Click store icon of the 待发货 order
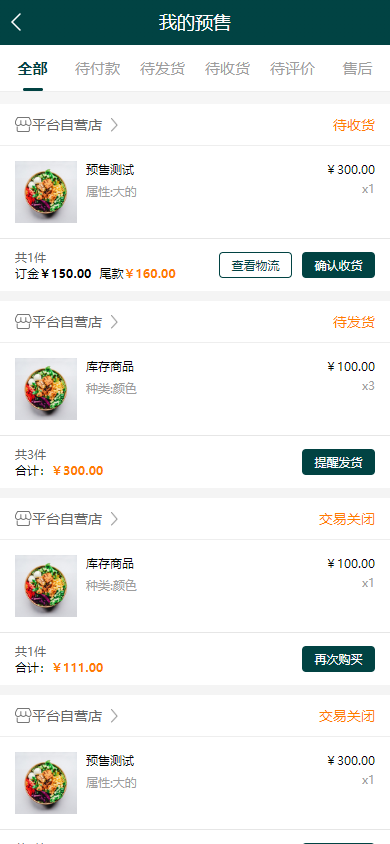This screenshot has width=390, height=844. (23, 322)
